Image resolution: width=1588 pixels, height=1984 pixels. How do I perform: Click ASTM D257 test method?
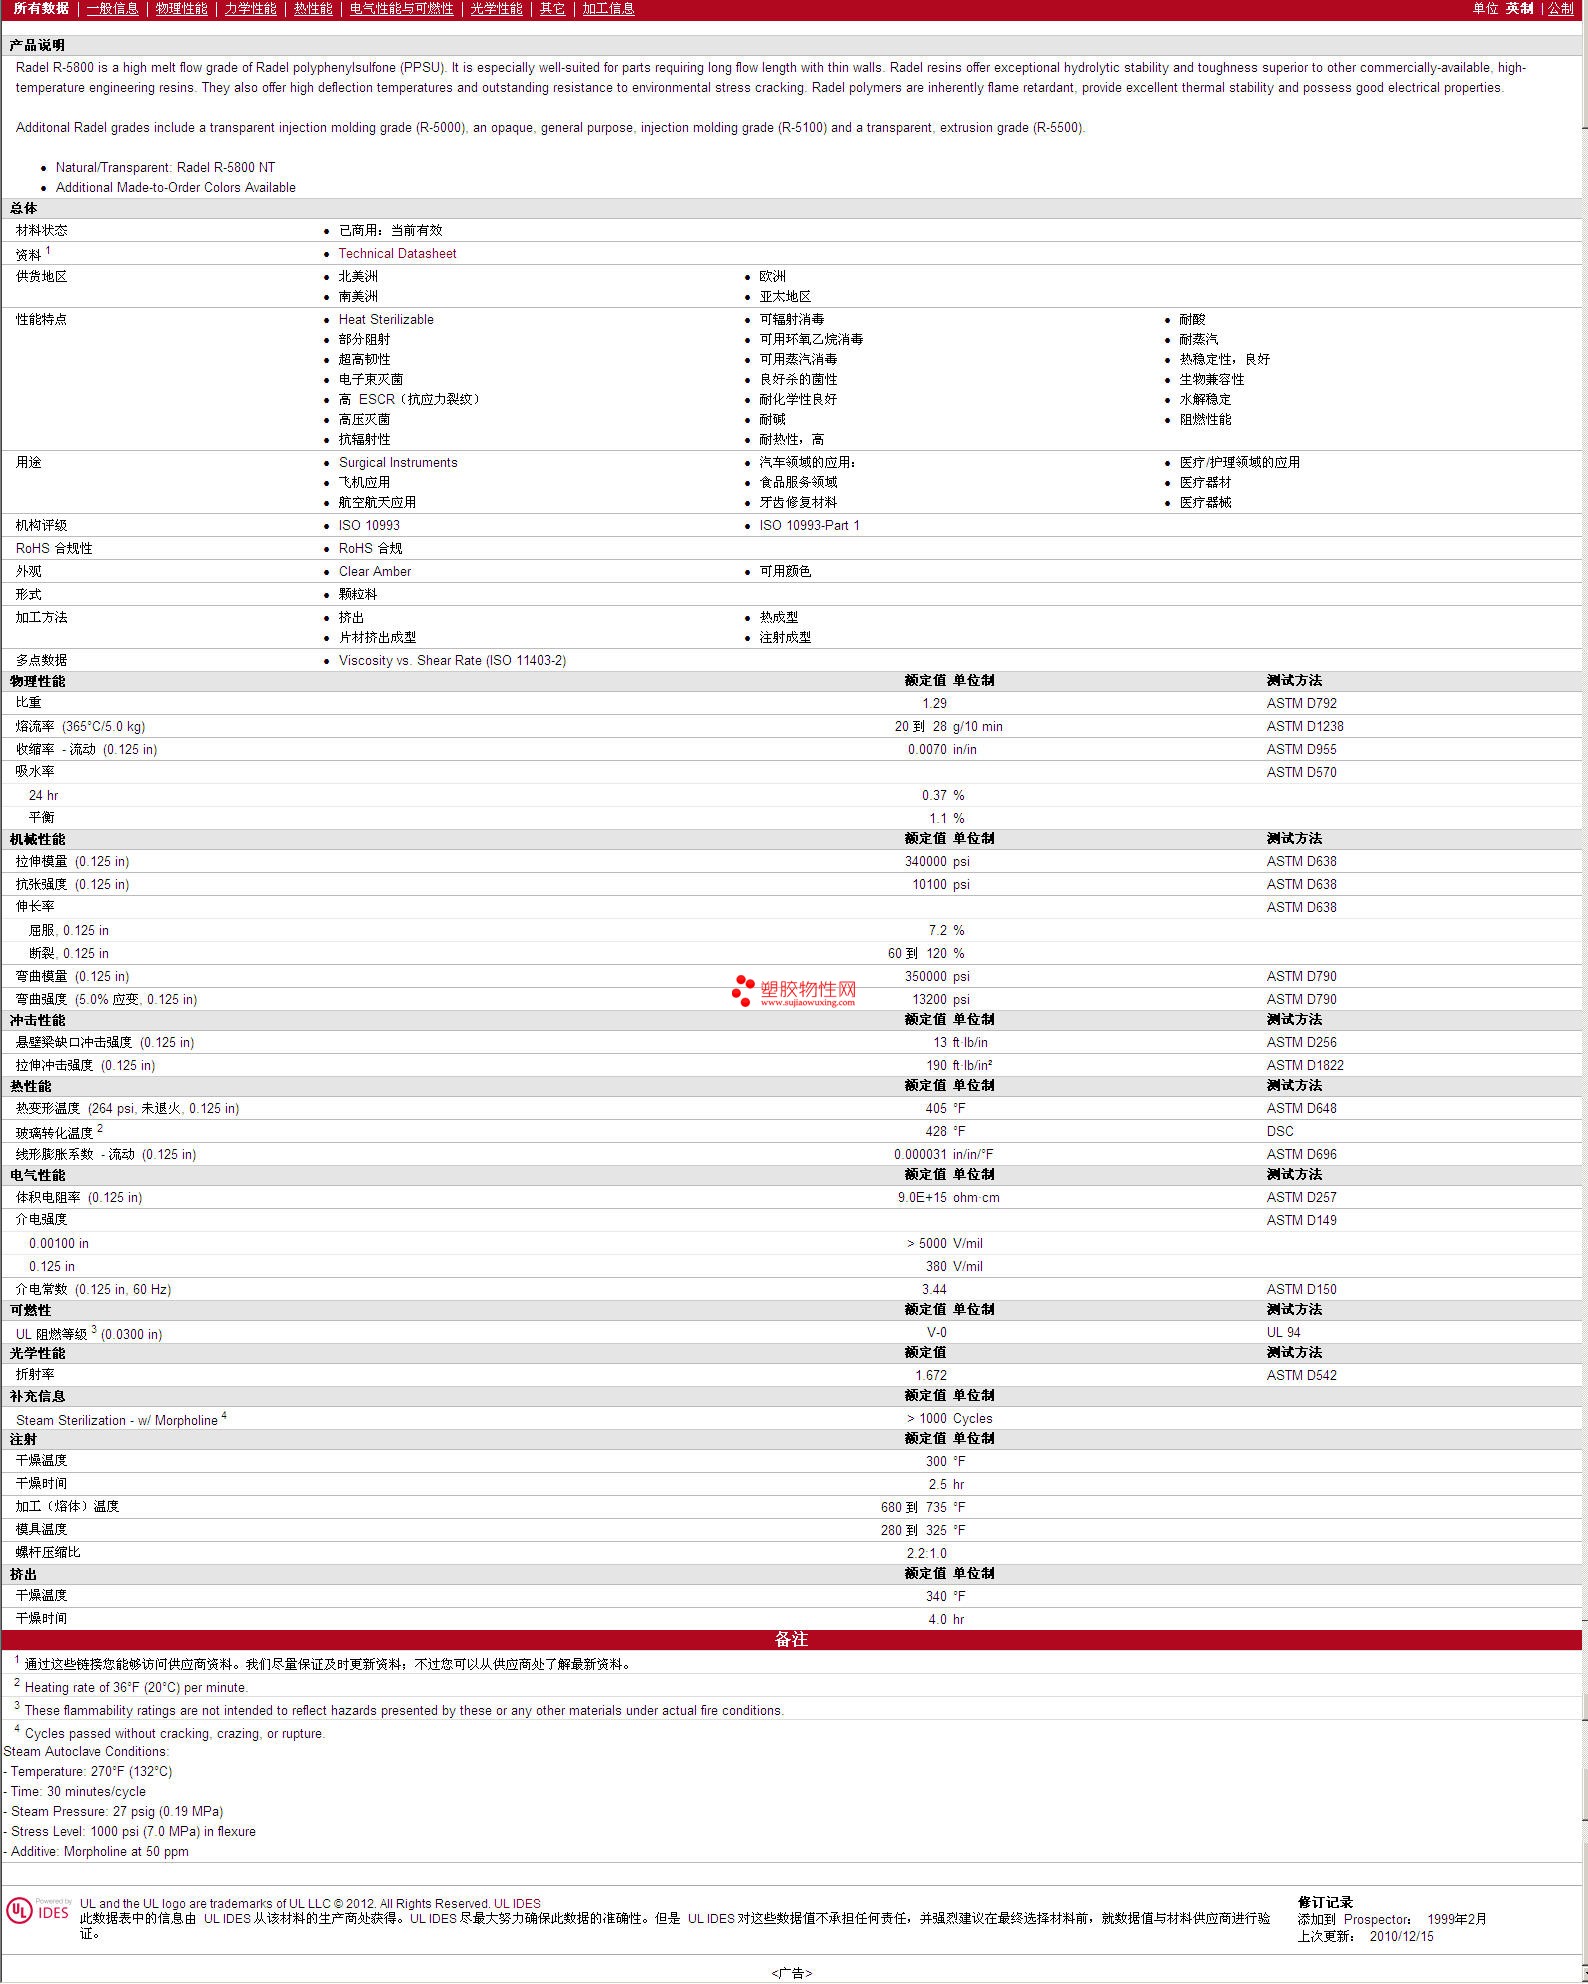pos(1301,1198)
